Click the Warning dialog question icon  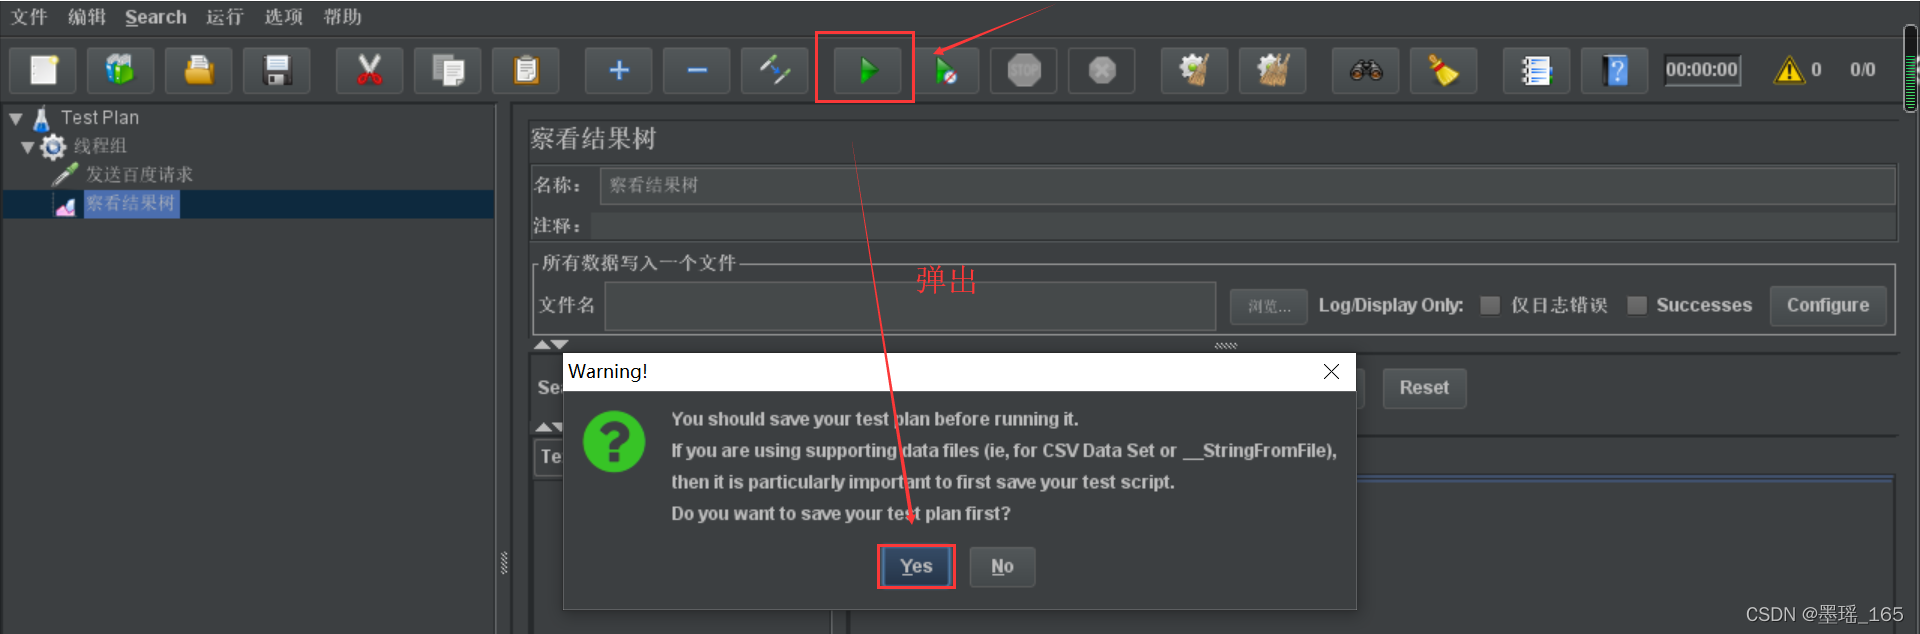point(614,441)
